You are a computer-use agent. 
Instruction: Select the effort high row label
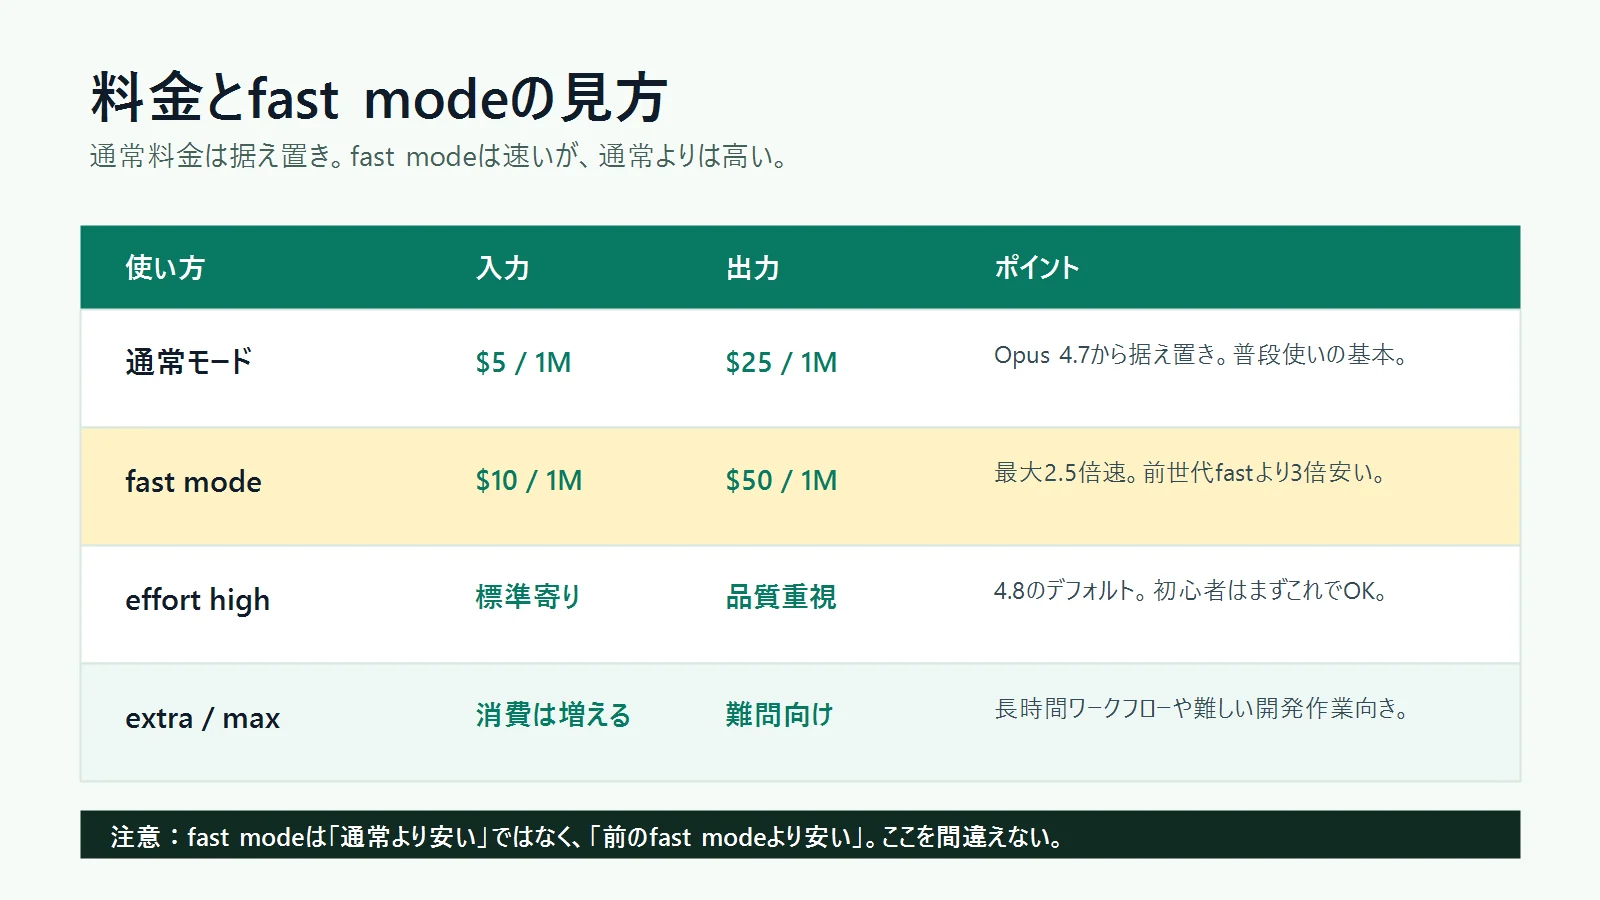[198, 600]
